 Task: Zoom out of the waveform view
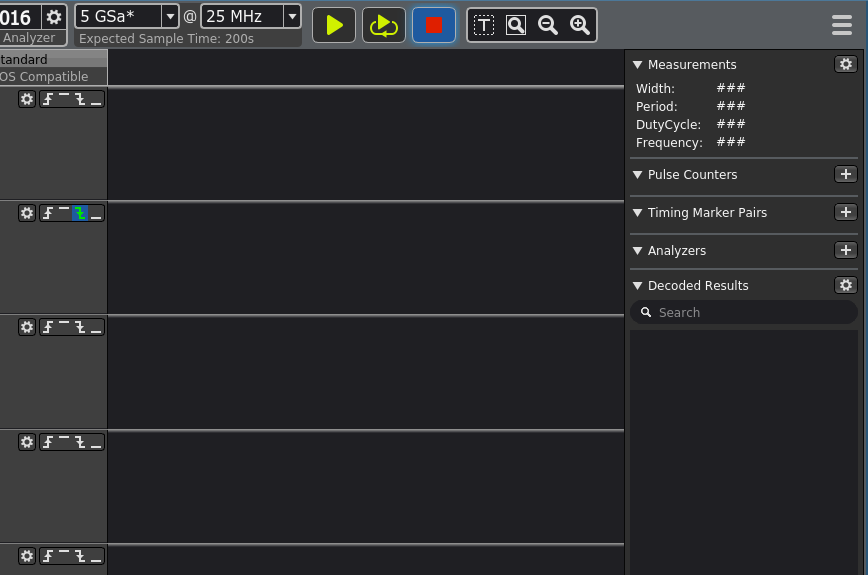(548, 25)
